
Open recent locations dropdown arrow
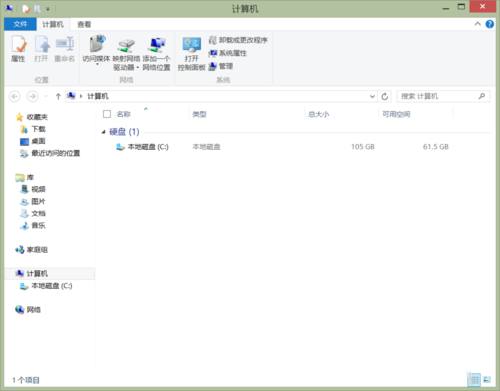(x=46, y=97)
